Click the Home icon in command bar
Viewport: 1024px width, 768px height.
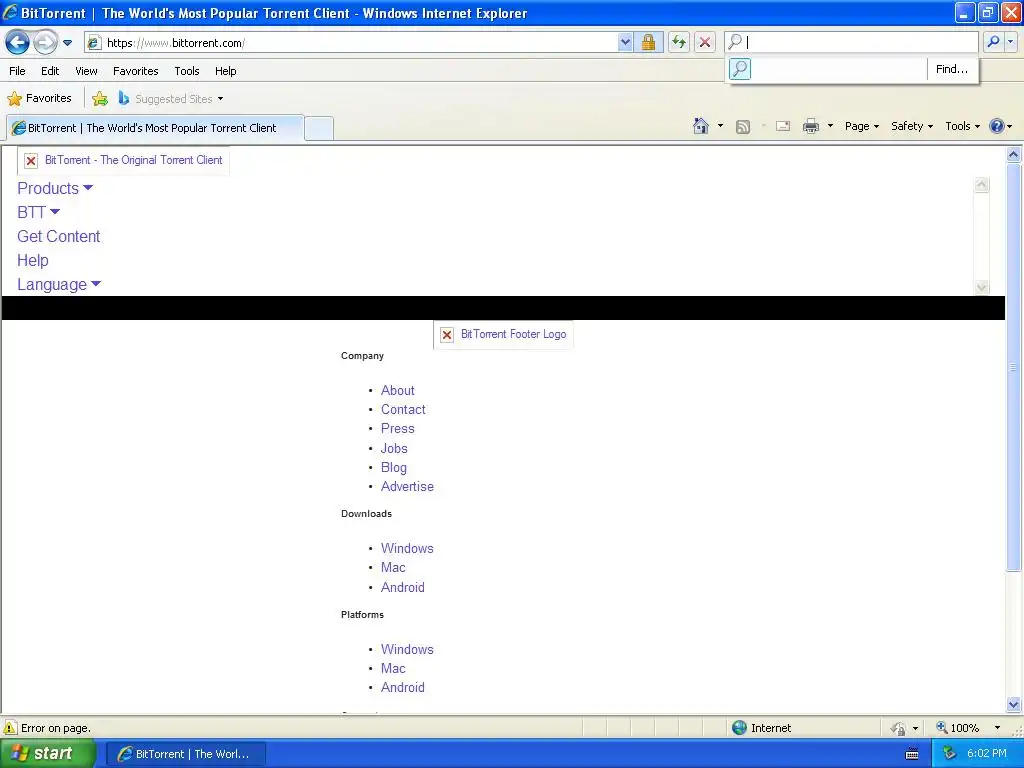(x=701, y=126)
